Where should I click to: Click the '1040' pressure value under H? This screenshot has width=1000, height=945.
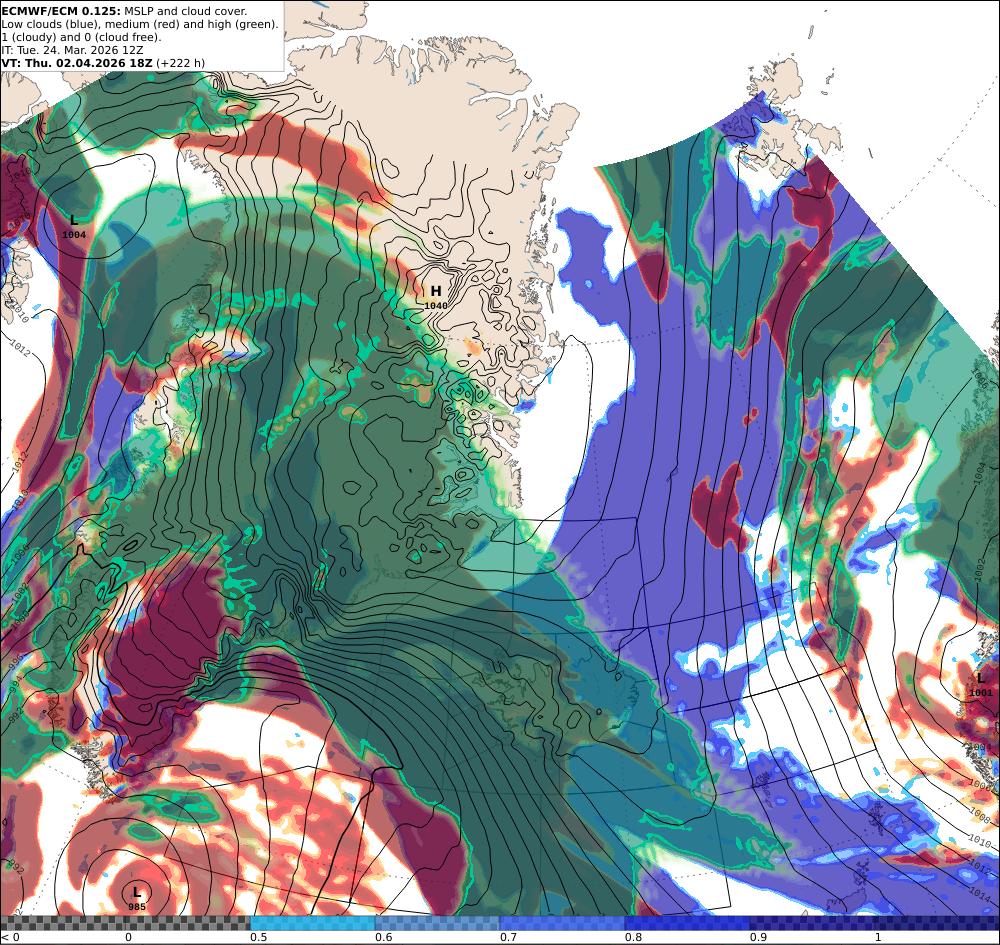(436, 306)
